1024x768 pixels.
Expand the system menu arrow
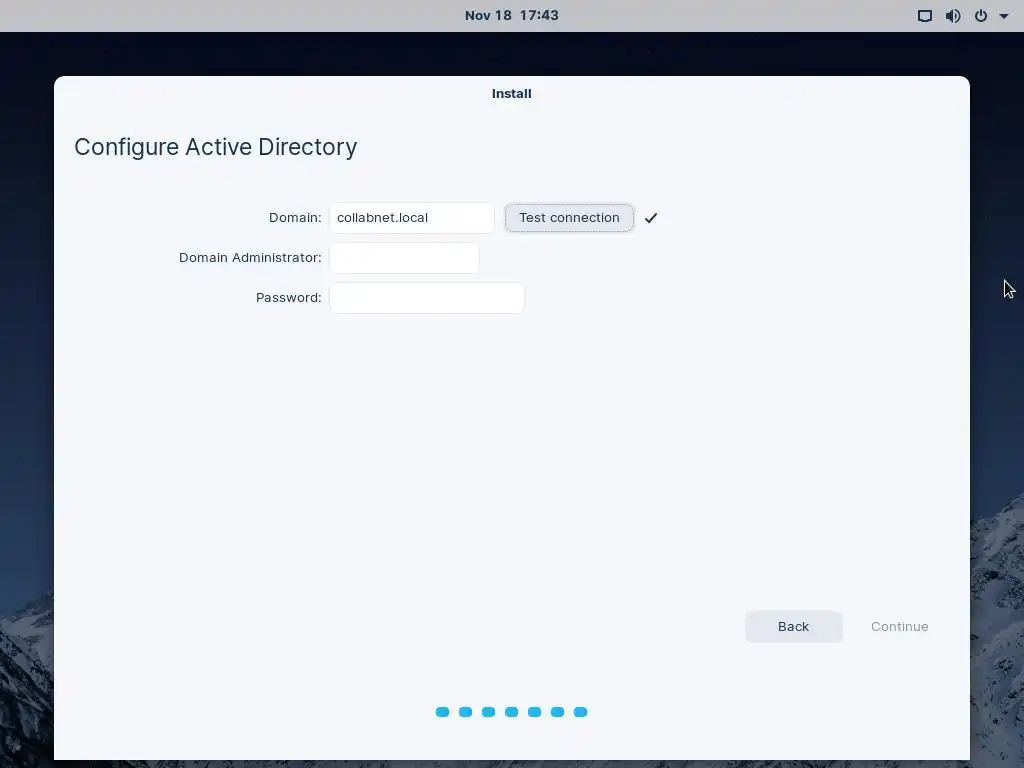[1004, 16]
